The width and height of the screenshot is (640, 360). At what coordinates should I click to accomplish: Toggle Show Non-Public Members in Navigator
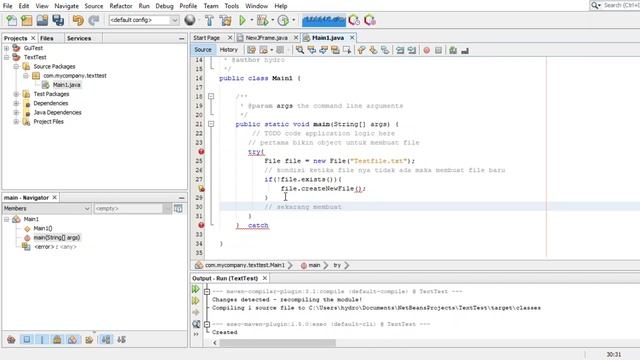coord(57,340)
